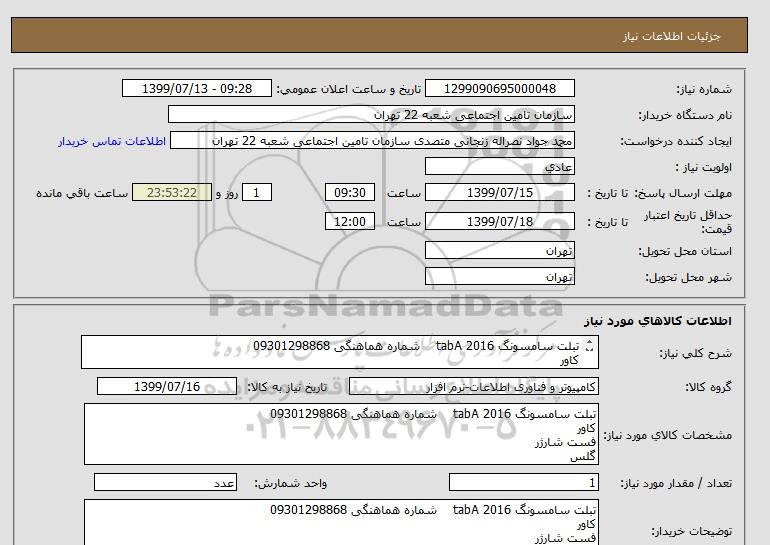
Task: Click the text ساعت باقی مانده
Action: [82, 193]
